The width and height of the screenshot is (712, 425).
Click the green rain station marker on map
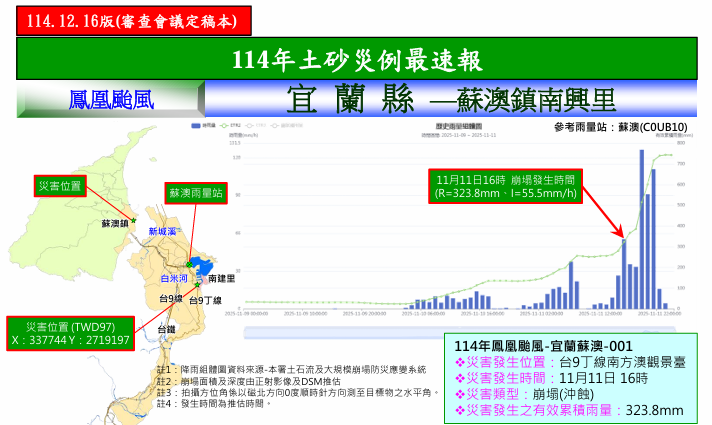(189, 264)
